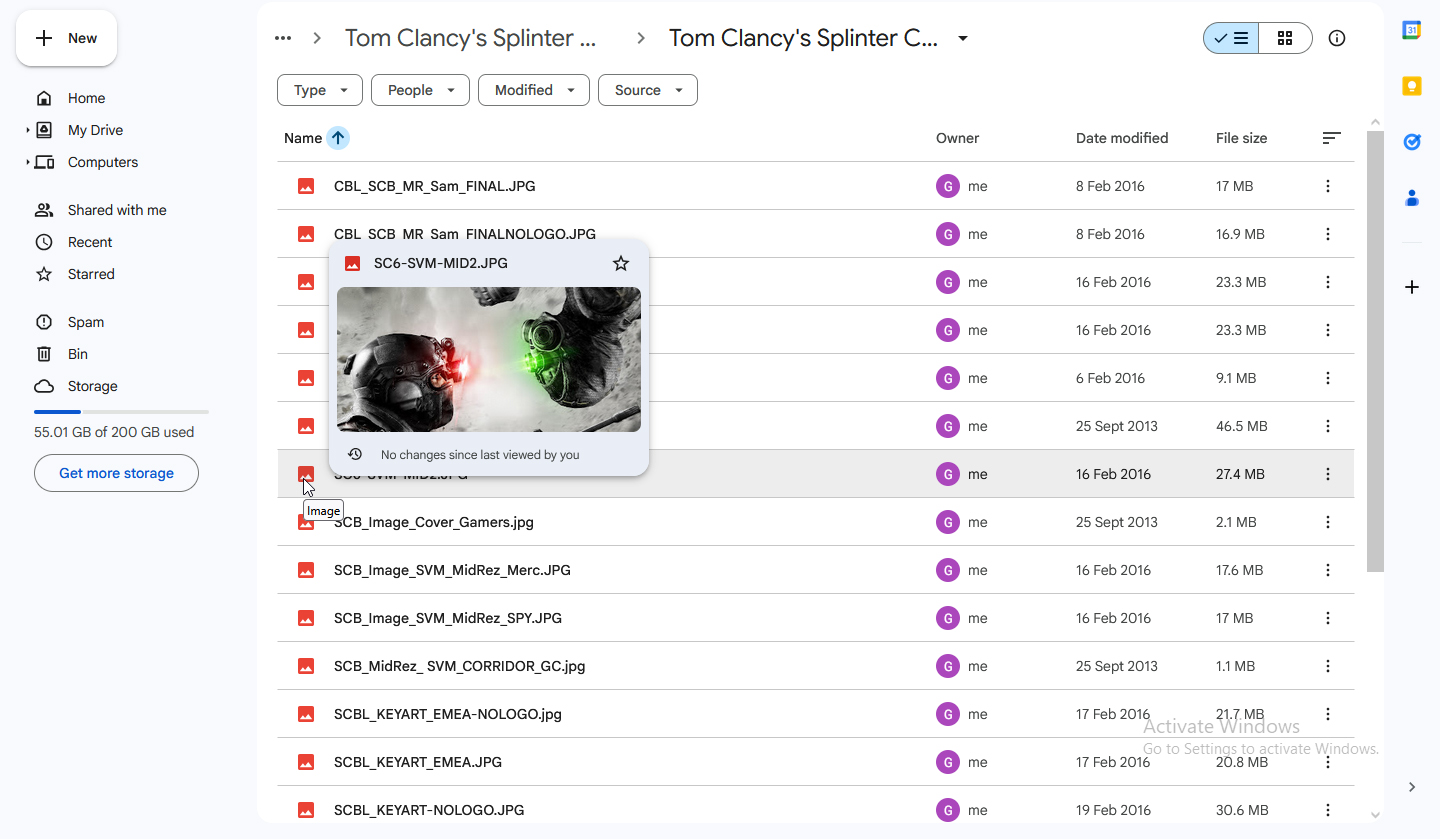Open Google Tasks side panel icon
The height and width of the screenshot is (839, 1440).
point(1412,142)
